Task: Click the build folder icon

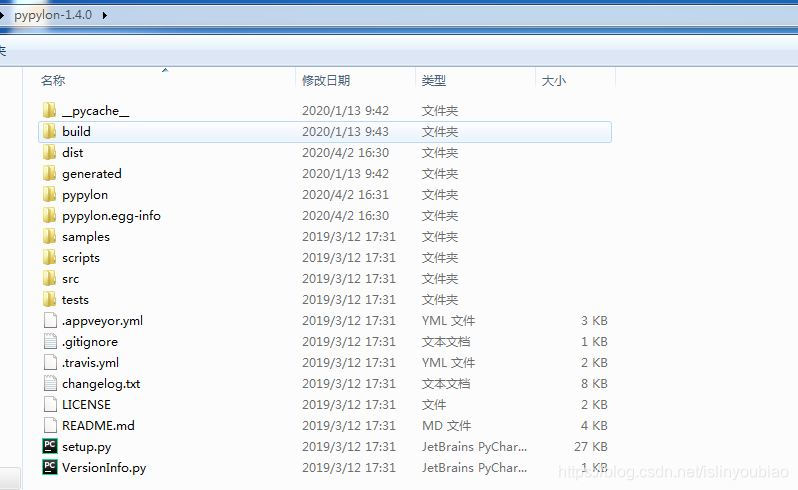Action: coord(49,131)
